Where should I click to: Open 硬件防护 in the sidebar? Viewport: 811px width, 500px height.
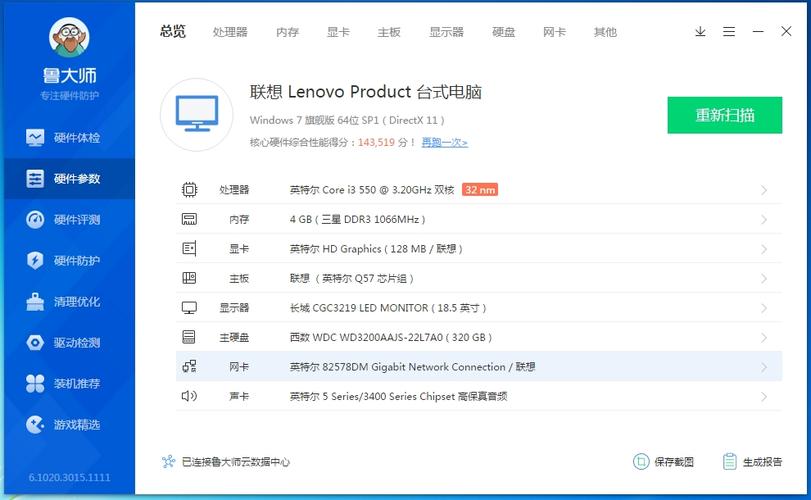[x=69, y=261]
